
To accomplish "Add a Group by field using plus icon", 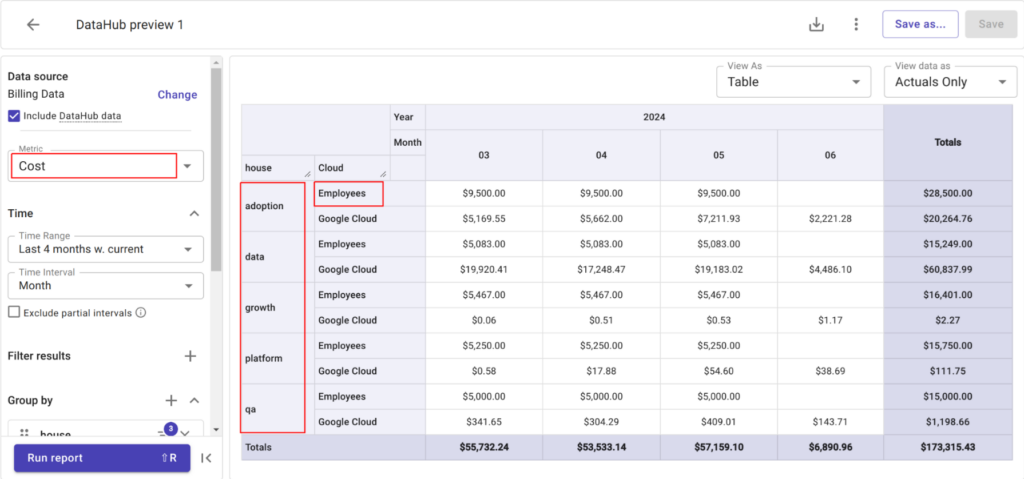I will click(171, 401).
